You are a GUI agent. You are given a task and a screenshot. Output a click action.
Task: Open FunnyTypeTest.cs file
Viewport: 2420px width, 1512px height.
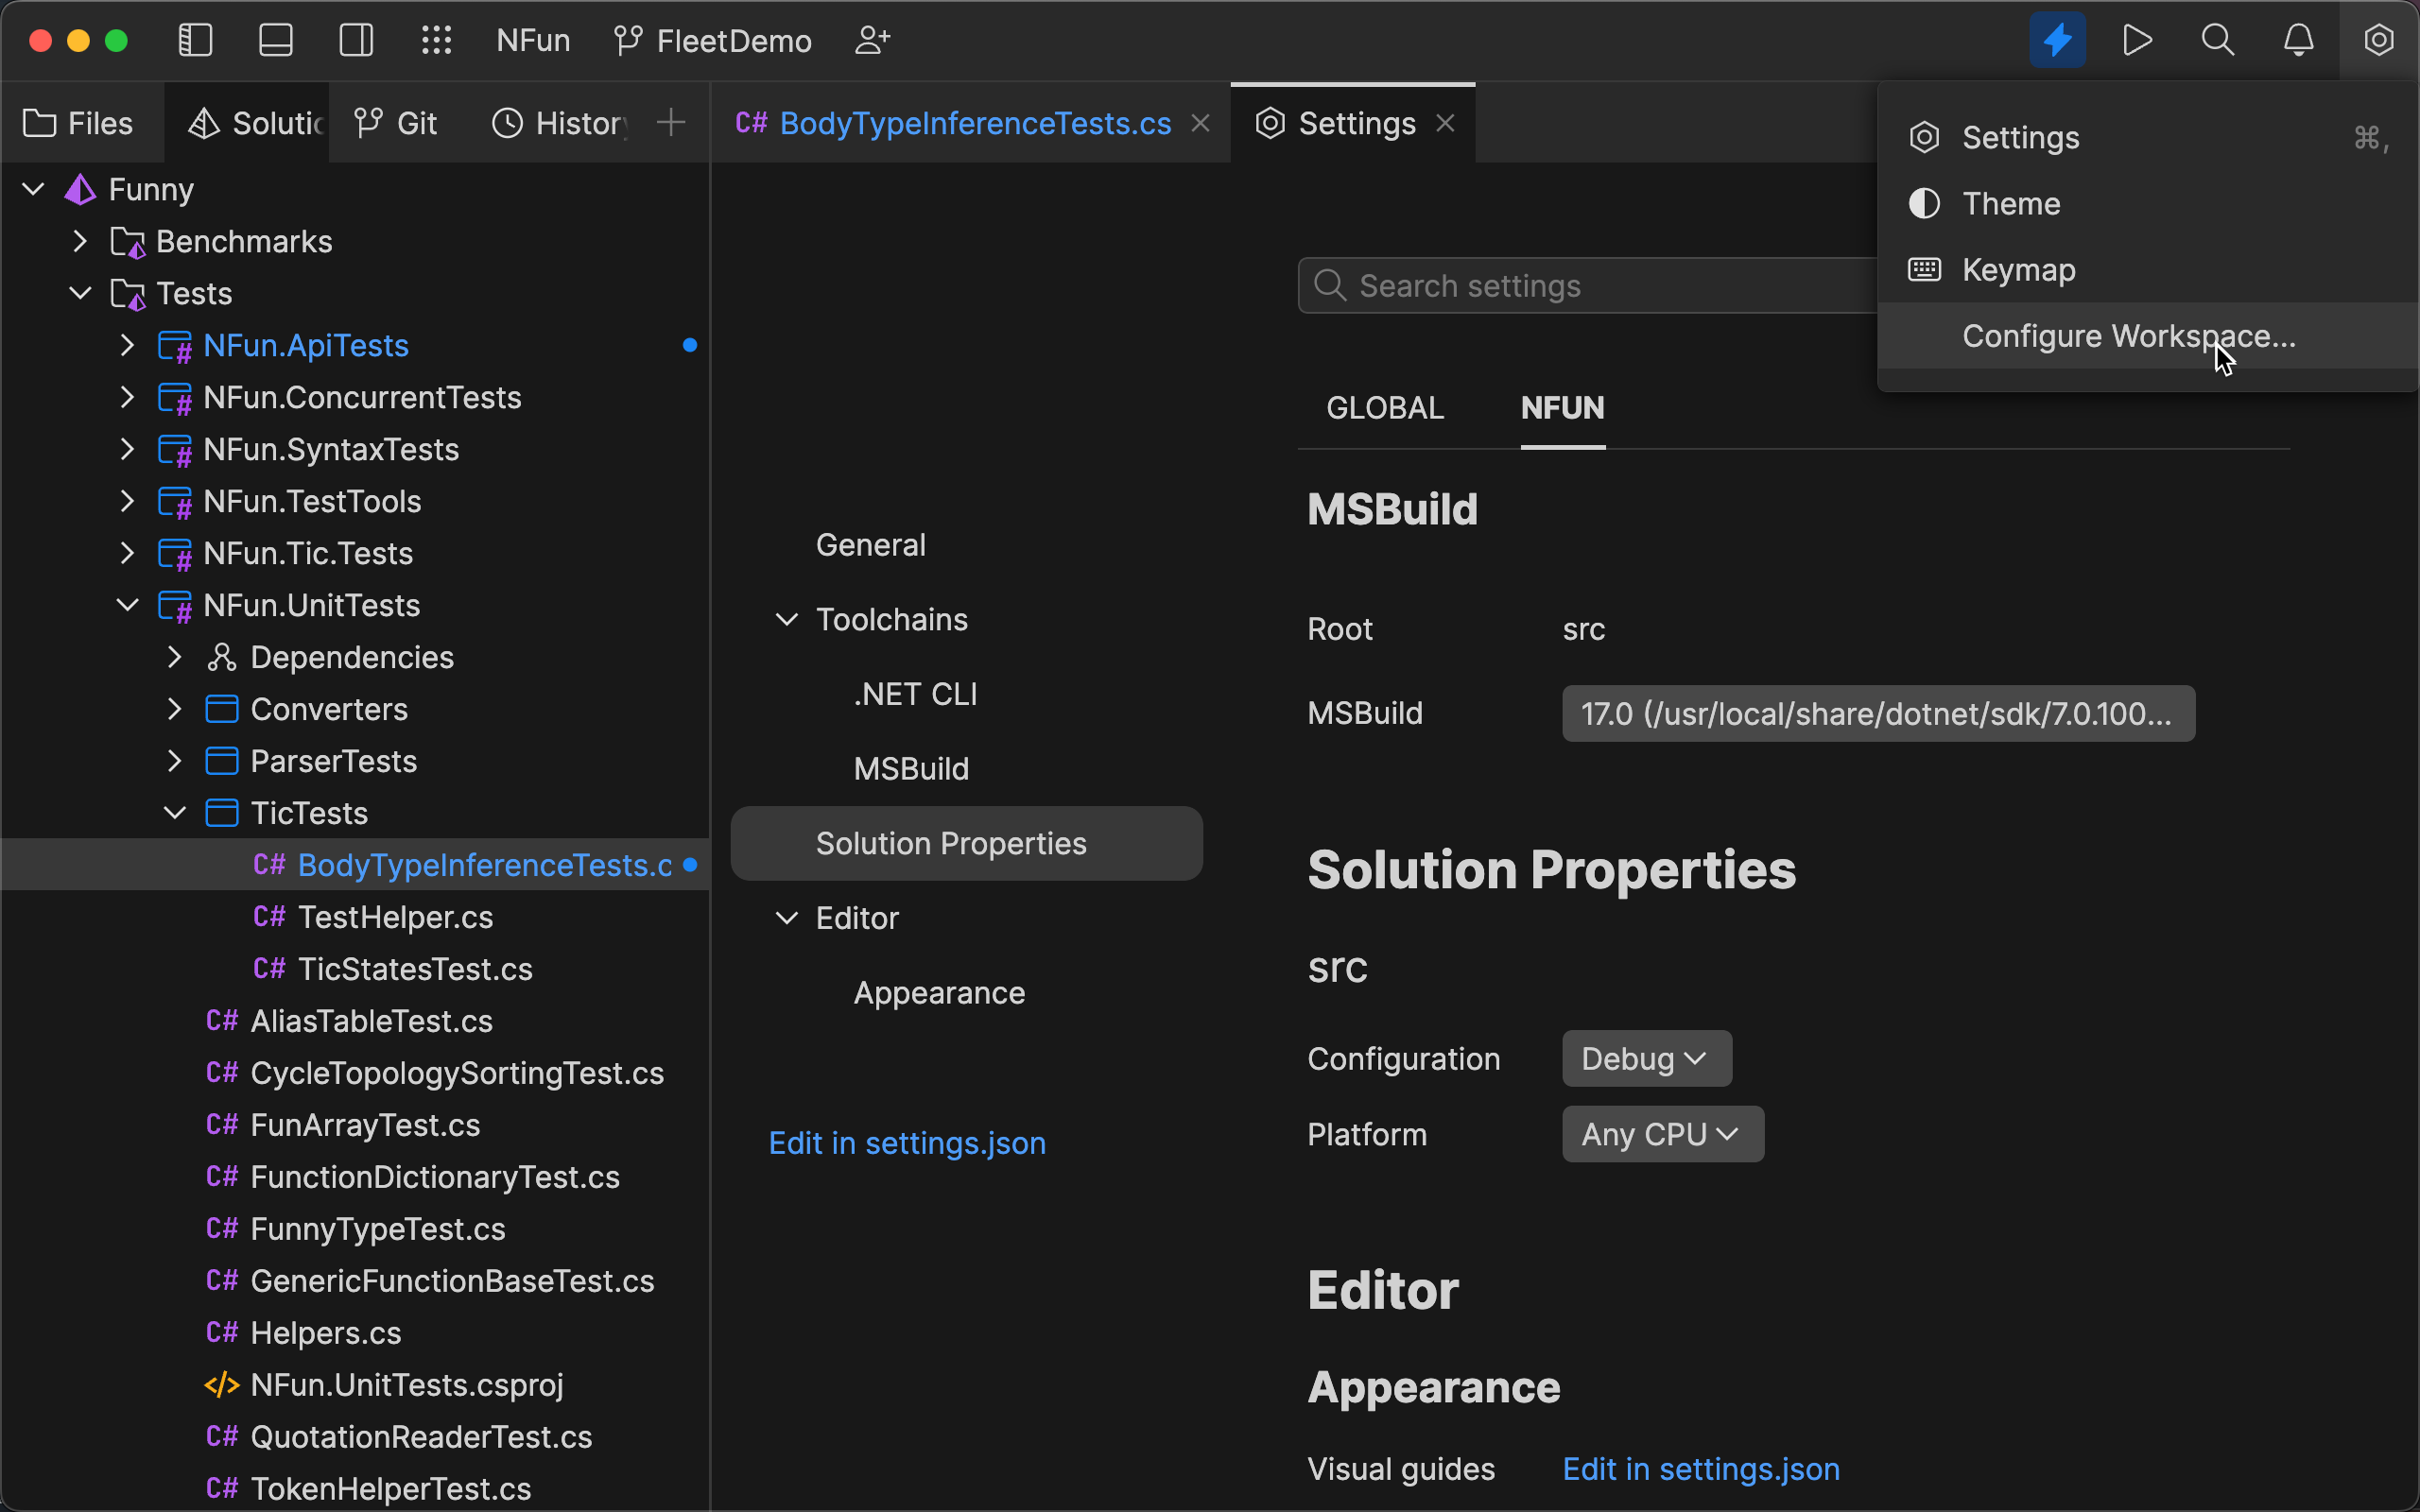(x=355, y=1229)
